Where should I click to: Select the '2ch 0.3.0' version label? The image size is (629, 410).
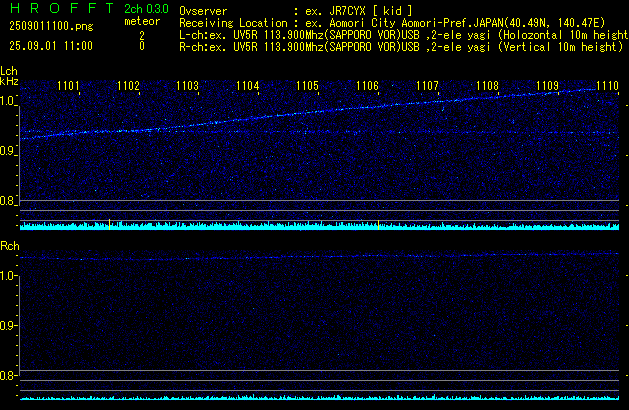(146, 9)
